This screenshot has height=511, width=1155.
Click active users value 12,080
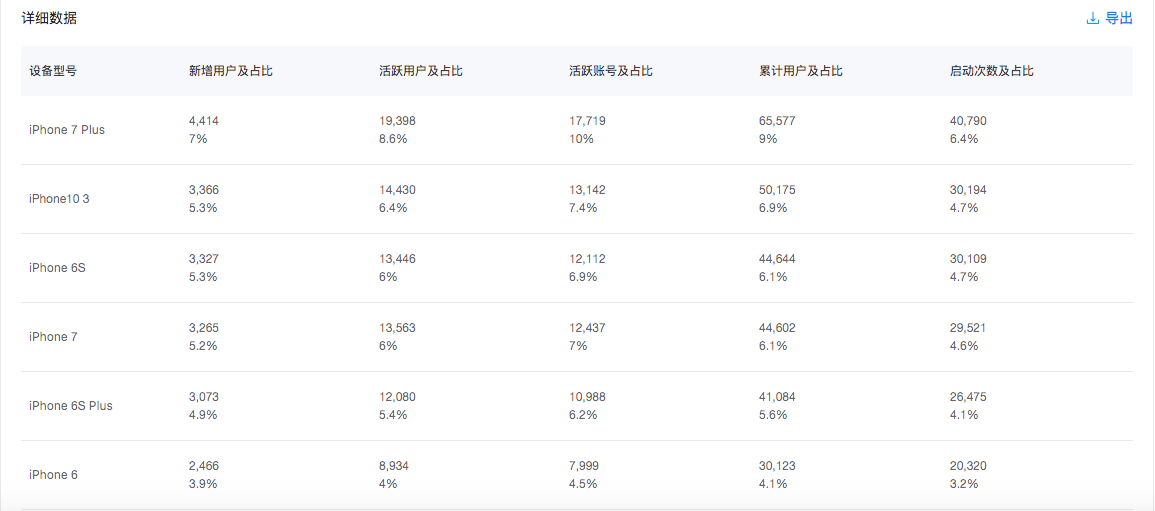tap(397, 397)
